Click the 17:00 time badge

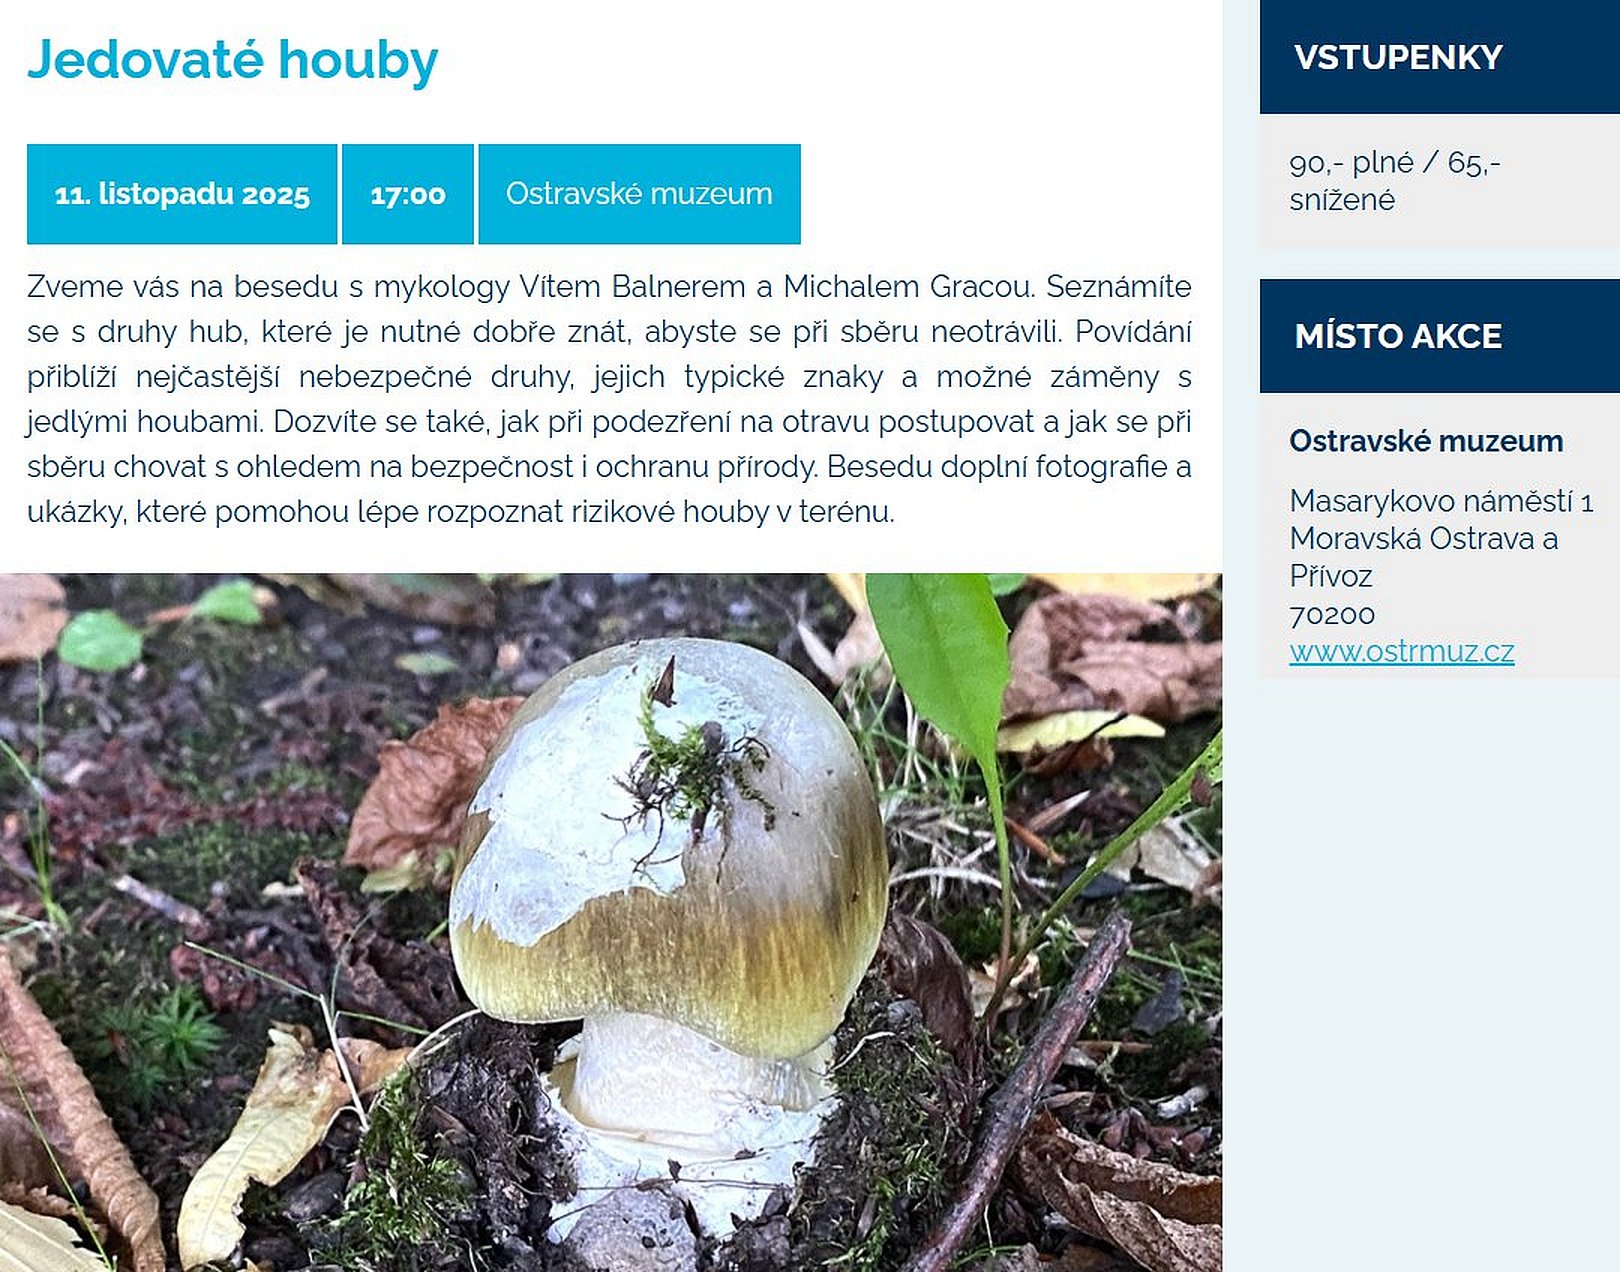coord(408,194)
